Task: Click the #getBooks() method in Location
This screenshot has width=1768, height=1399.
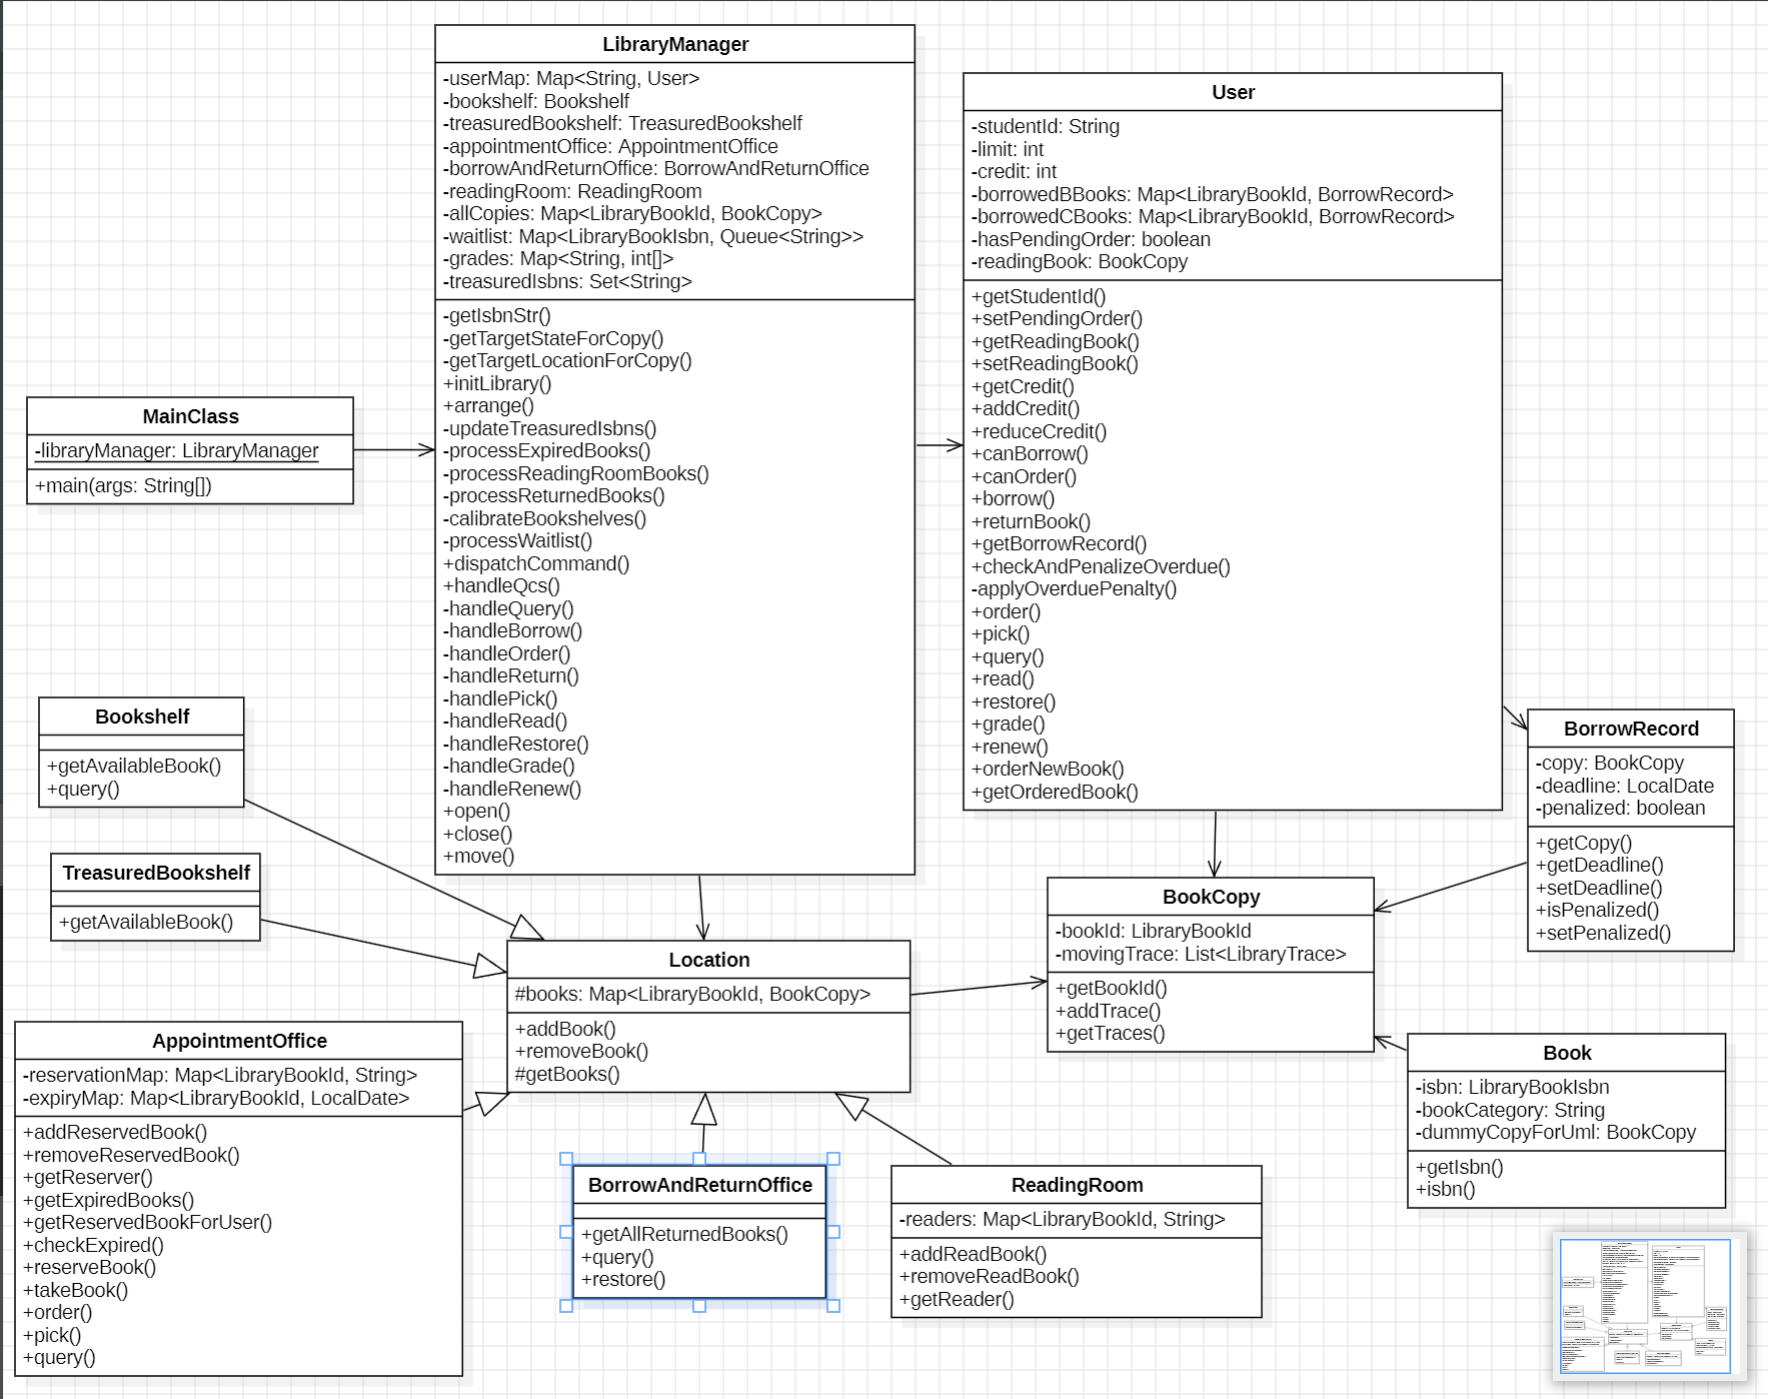Action: point(567,1073)
